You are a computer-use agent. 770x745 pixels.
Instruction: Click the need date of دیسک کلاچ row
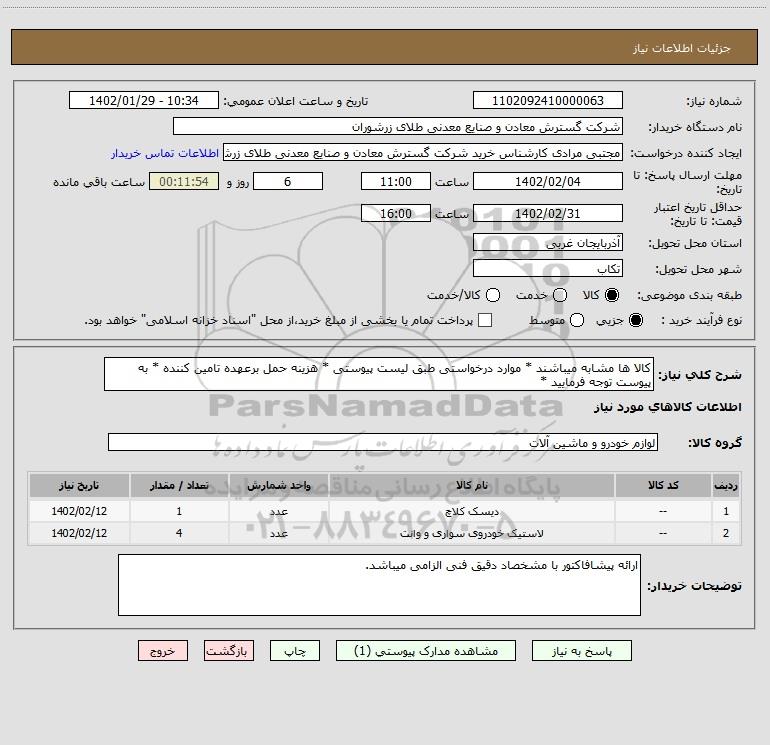(79, 511)
